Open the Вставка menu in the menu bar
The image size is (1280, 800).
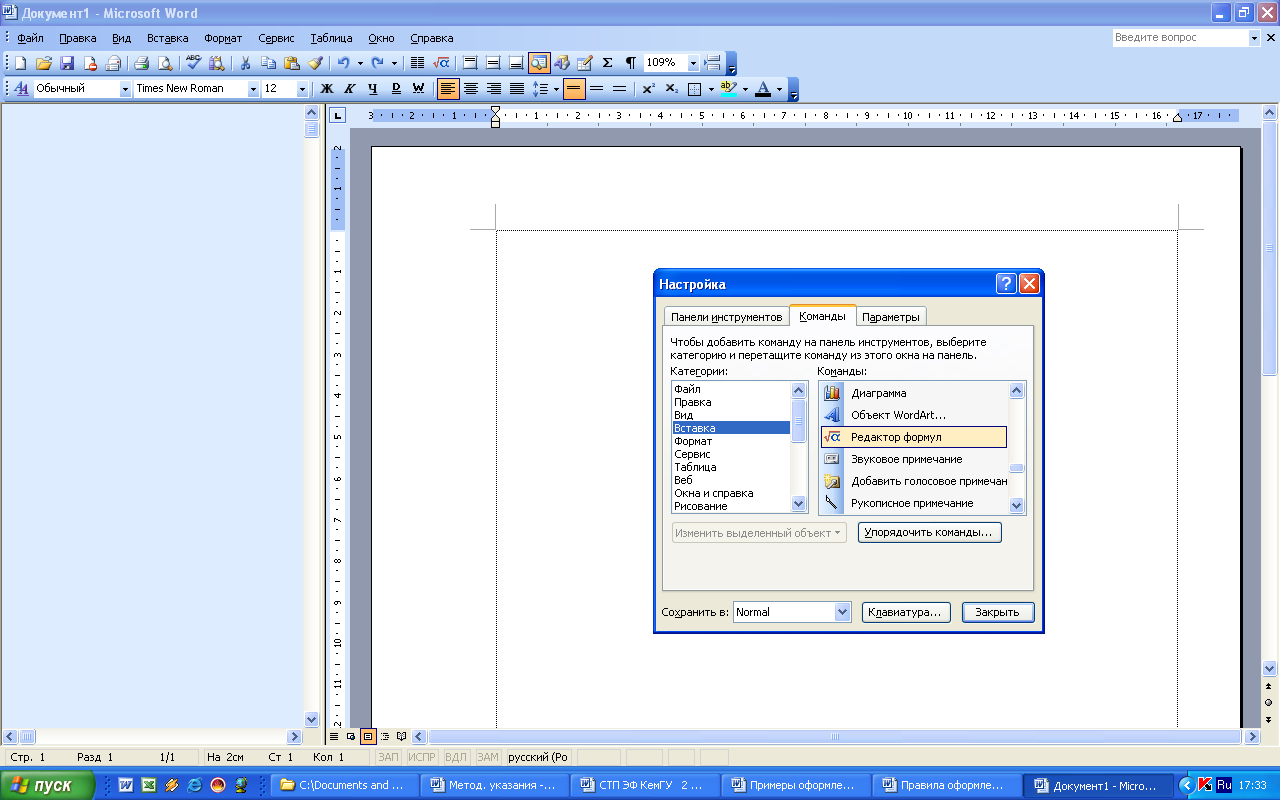pos(167,38)
